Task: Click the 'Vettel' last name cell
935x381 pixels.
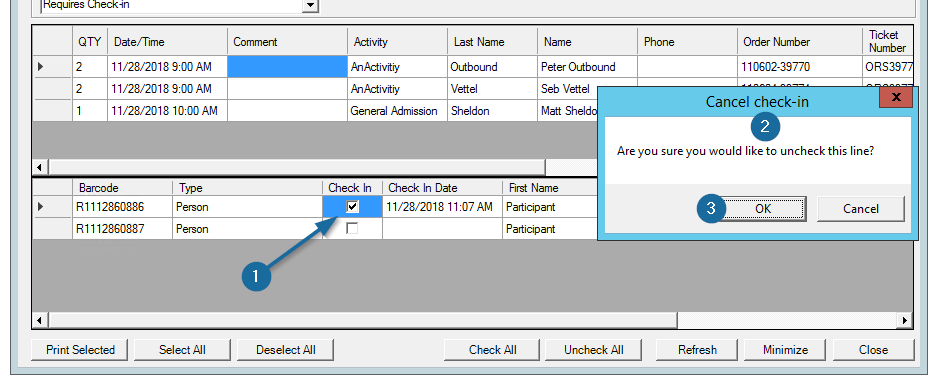Action: [x=493, y=89]
